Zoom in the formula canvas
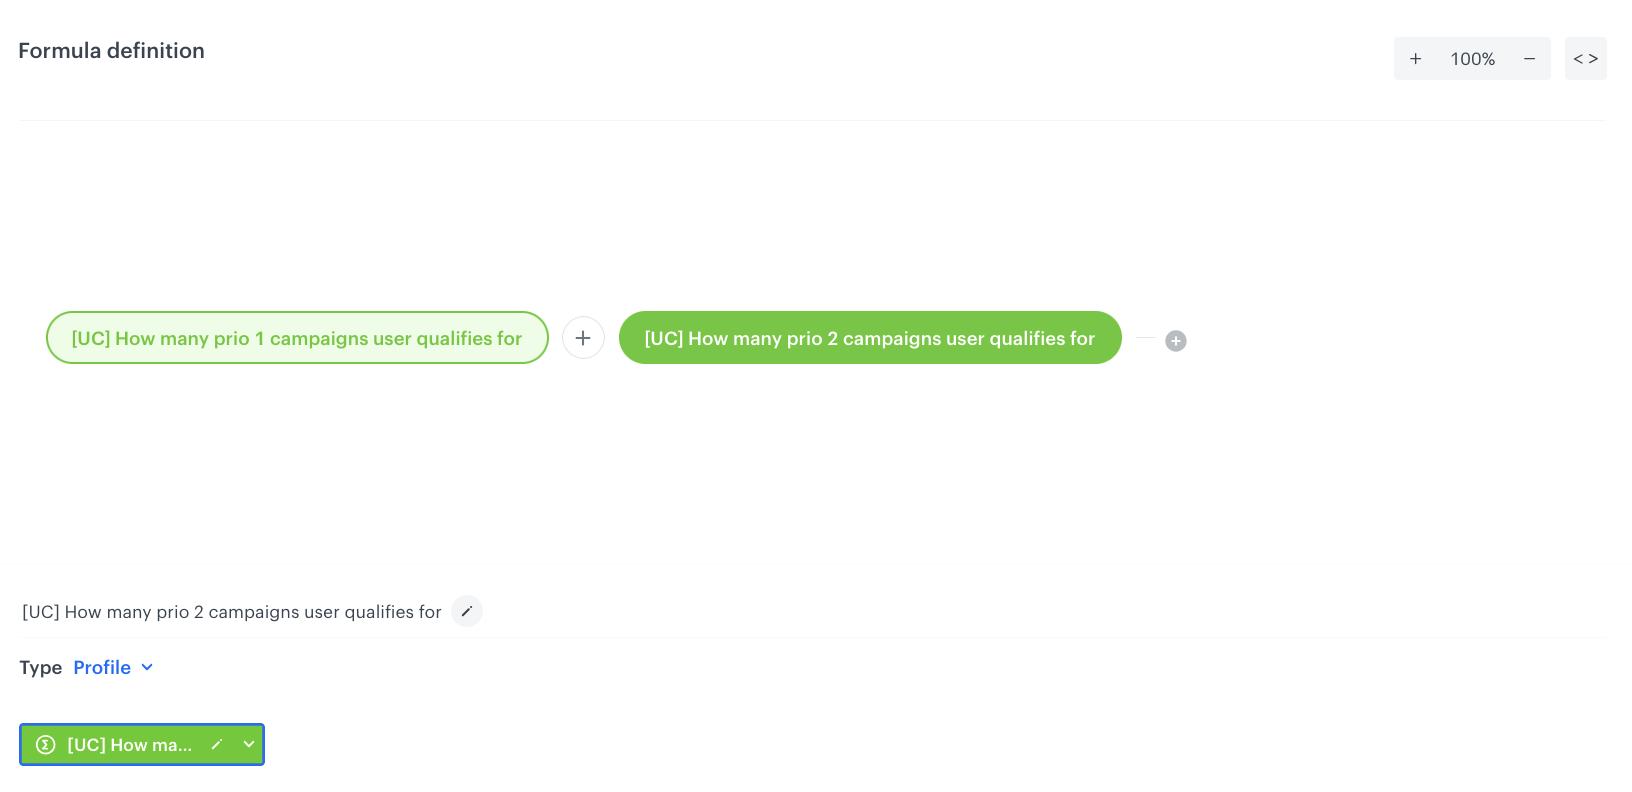The height and width of the screenshot is (792, 1632). point(1415,59)
